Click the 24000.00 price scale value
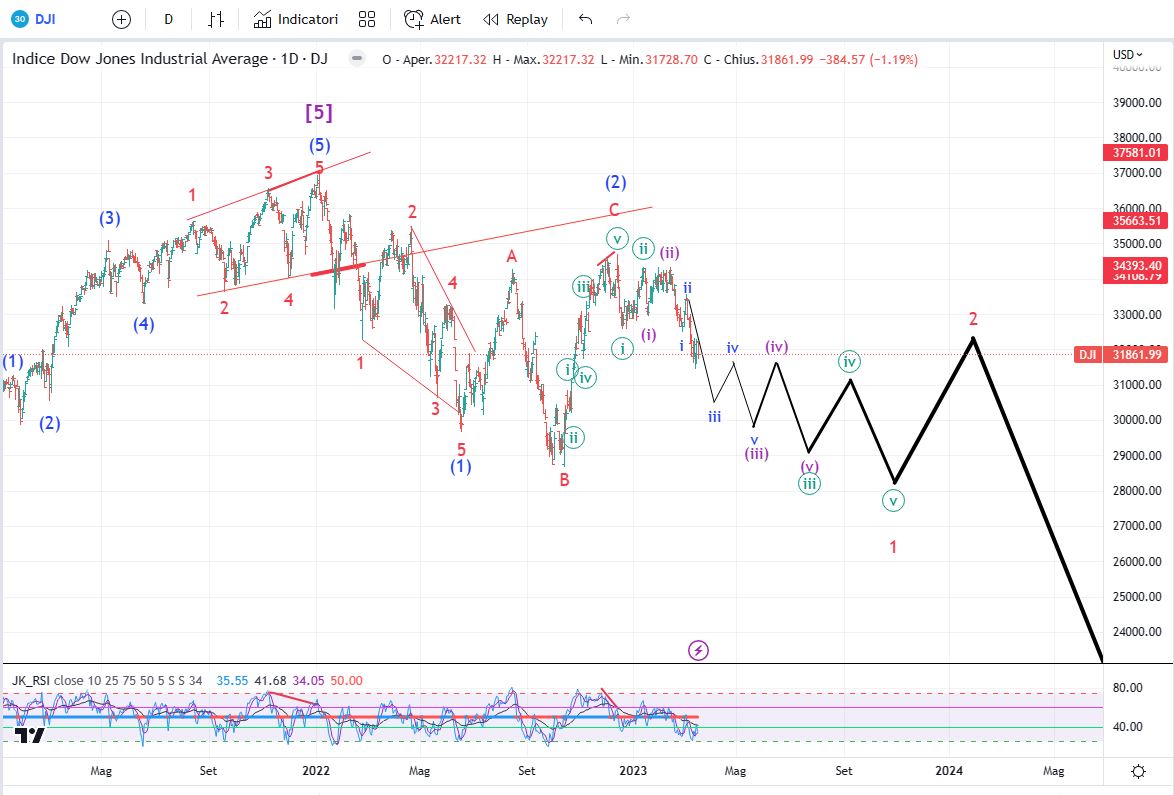The width and height of the screenshot is (1174, 795). point(1137,632)
